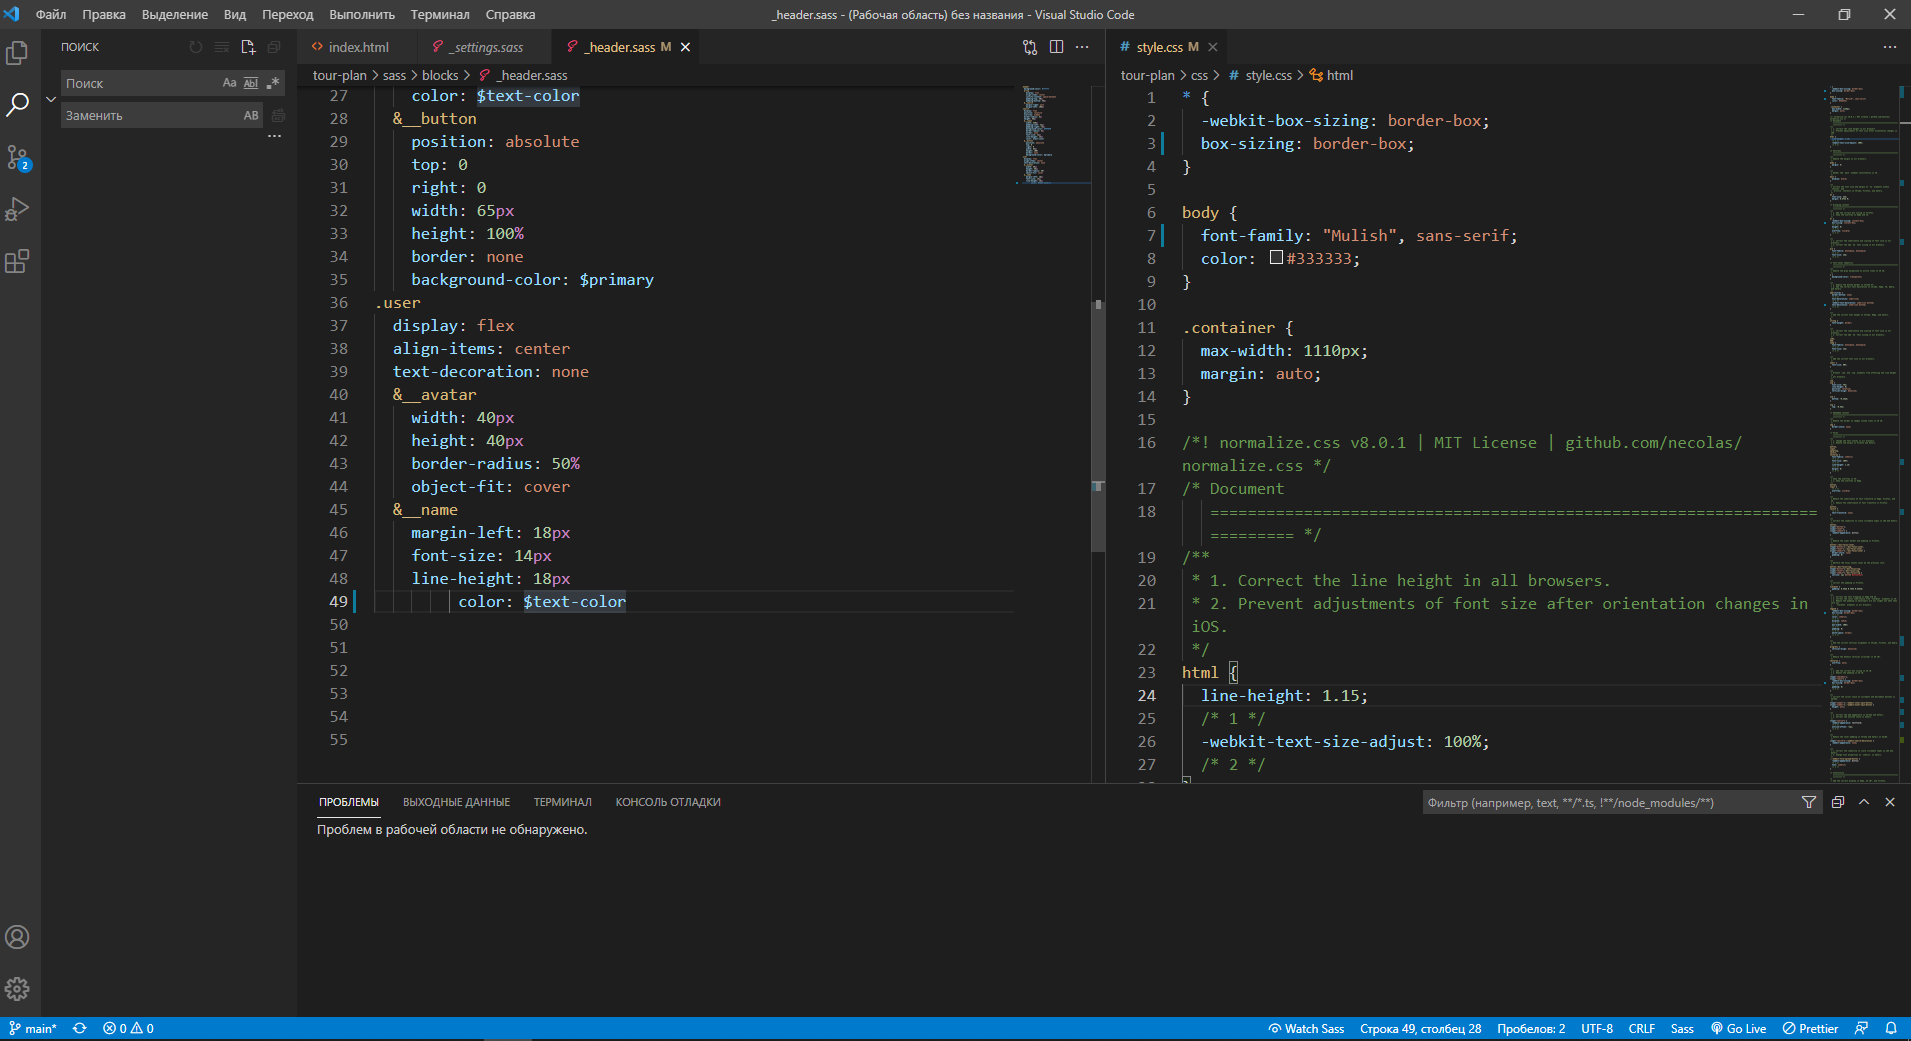Open more actions for left editor group
1911x1041 pixels.
tap(1082, 47)
